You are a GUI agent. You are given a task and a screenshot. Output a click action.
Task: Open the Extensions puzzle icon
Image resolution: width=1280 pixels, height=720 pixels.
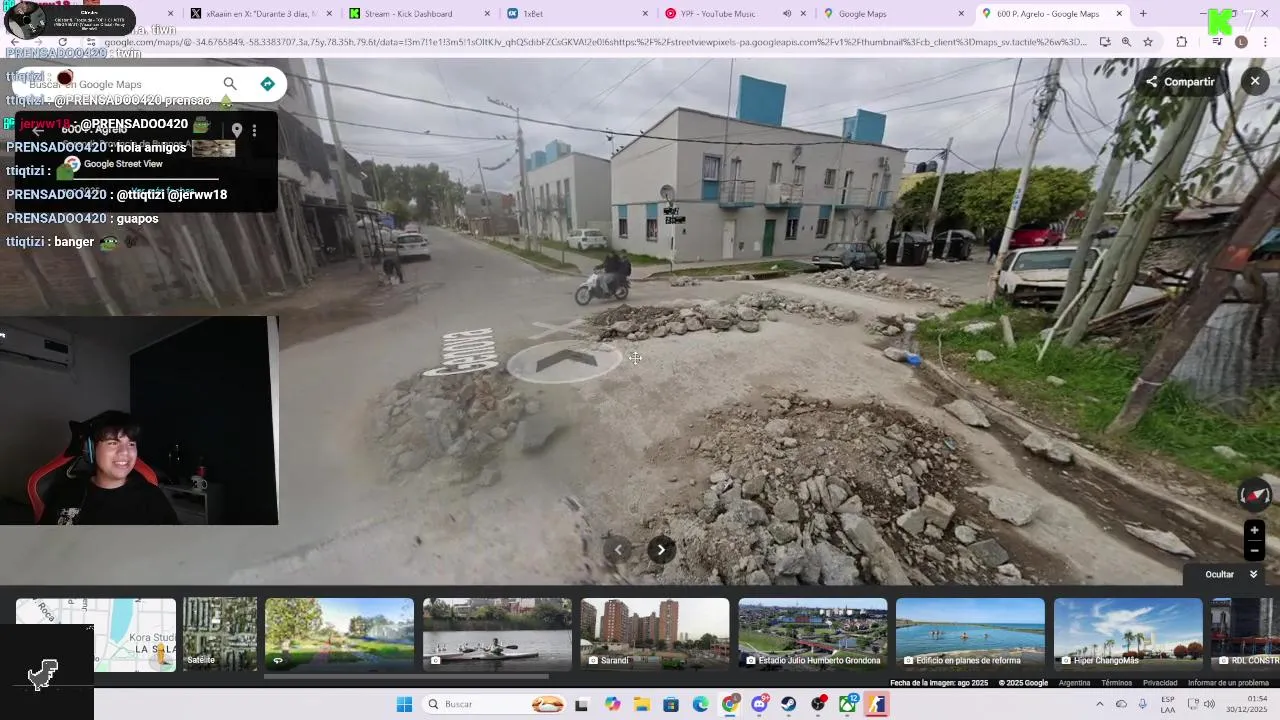pos(1182,42)
